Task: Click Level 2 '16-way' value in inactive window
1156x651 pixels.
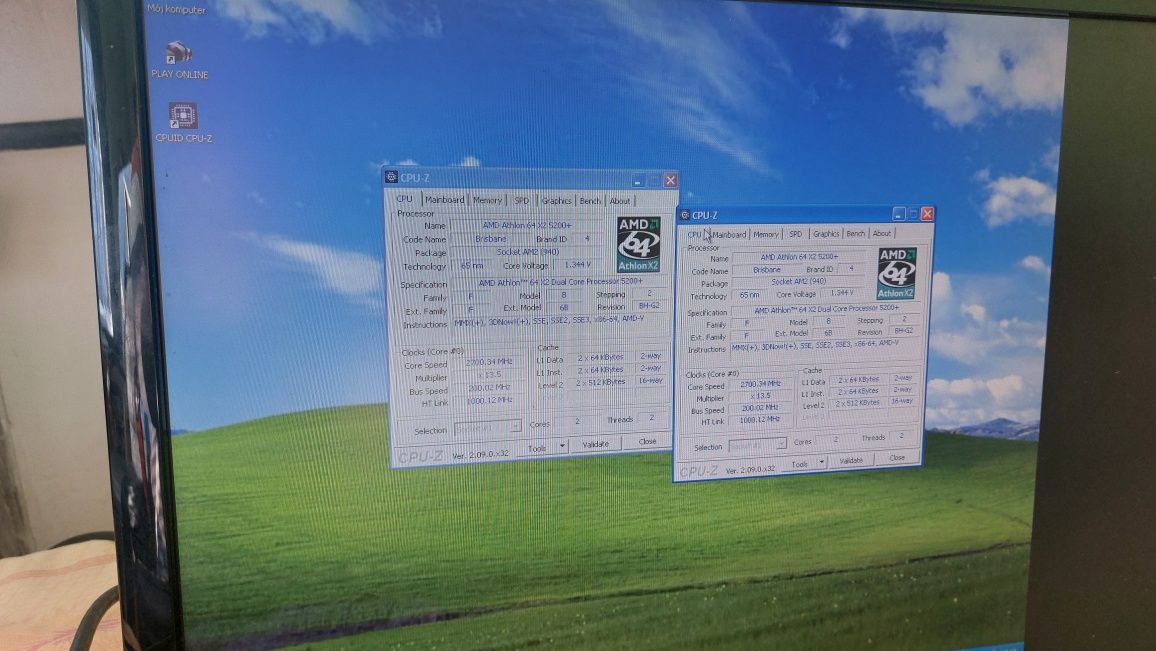Action: [651, 380]
